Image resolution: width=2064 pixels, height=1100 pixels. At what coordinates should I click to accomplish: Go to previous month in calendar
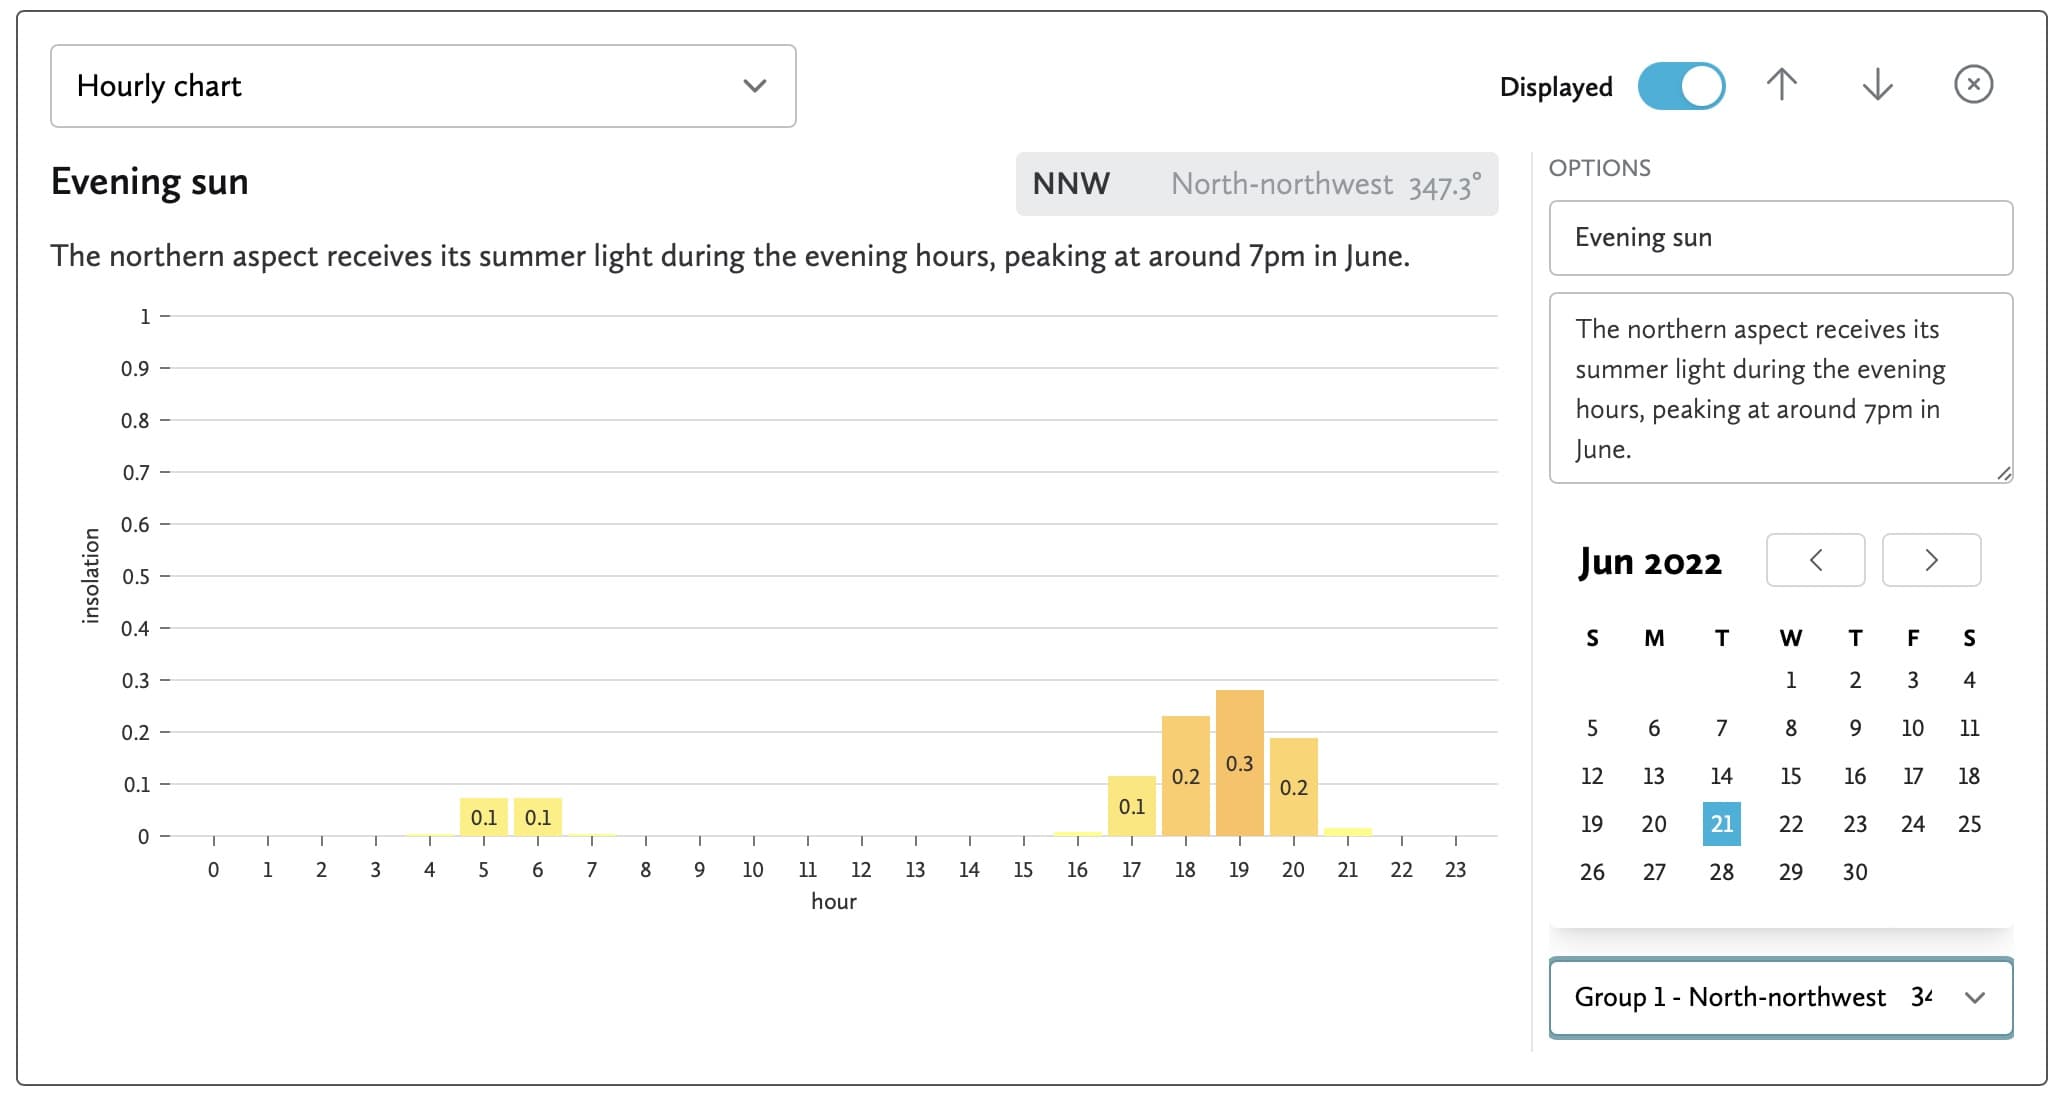[1815, 560]
